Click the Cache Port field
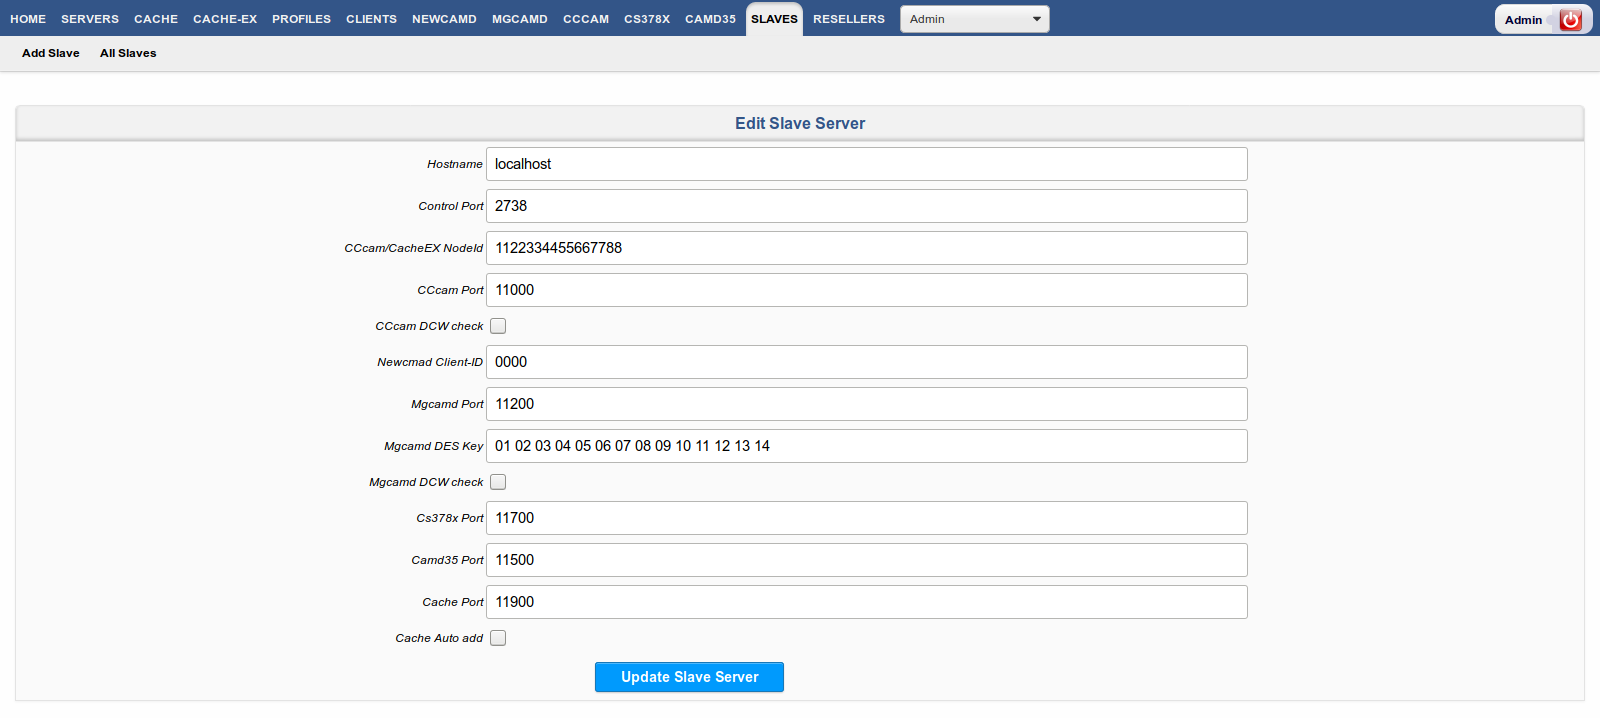Image resolution: width=1600 pixels, height=718 pixels. (867, 602)
